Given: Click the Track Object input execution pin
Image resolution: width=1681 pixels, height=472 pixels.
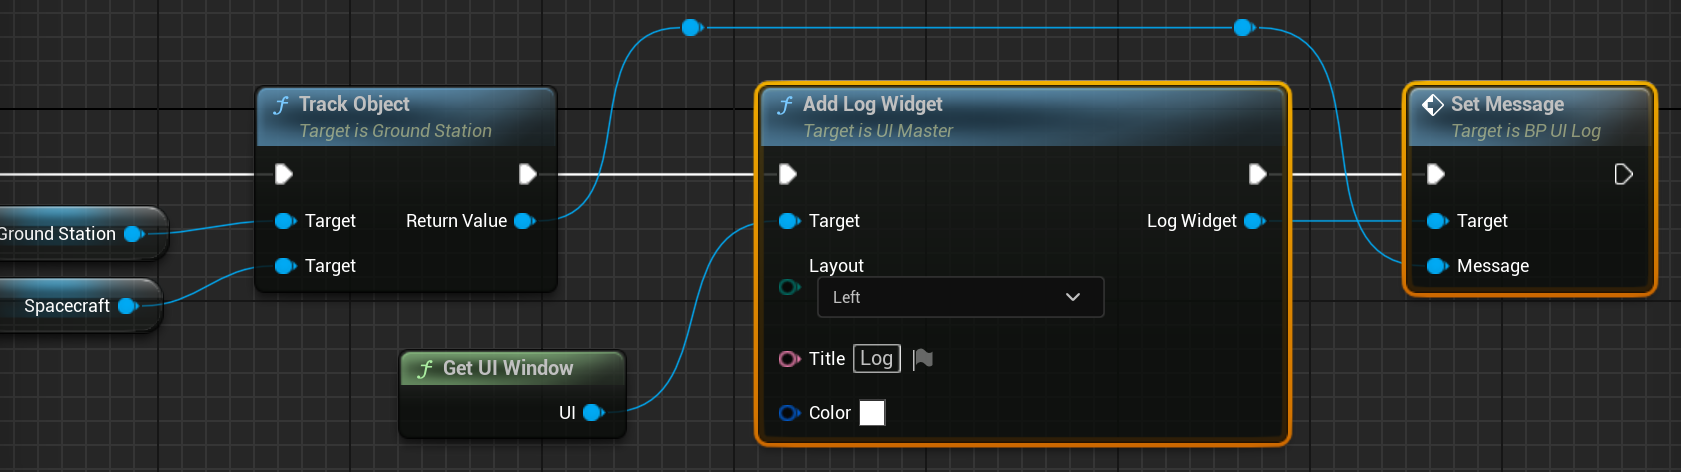Looking at the screenshot, I should coord(284,174).
